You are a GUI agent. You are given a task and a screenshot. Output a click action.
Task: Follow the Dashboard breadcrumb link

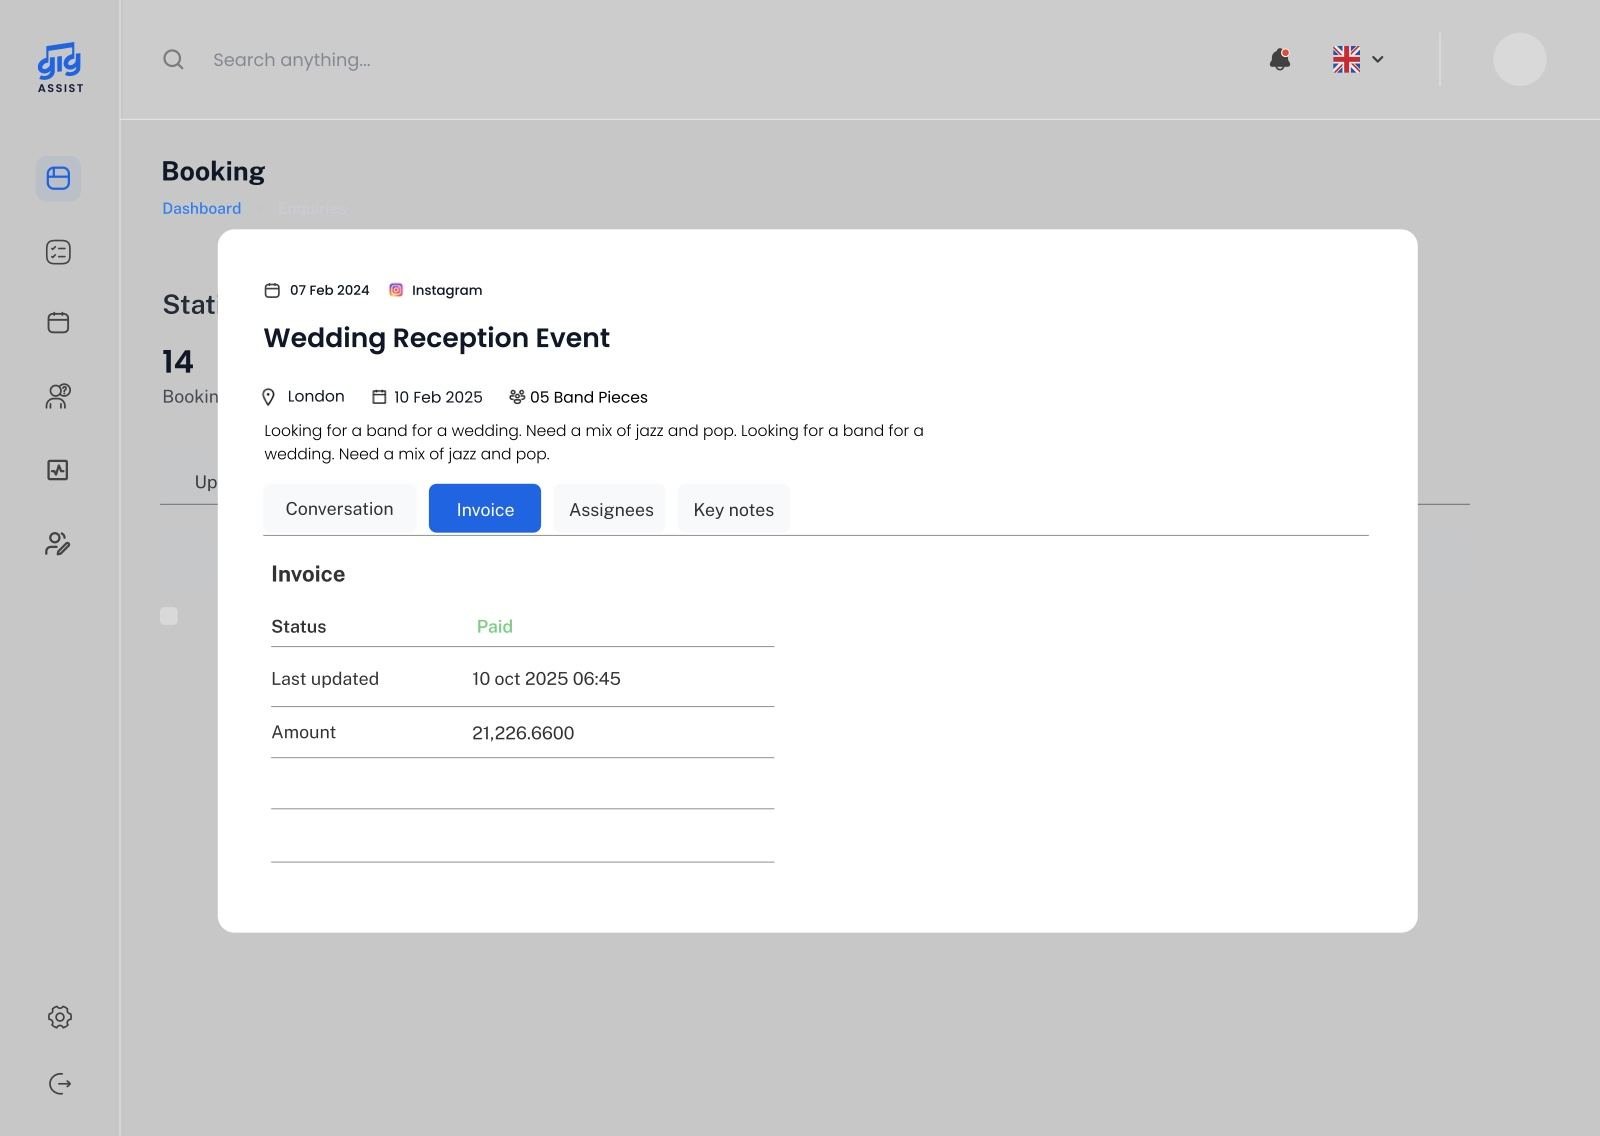[202, 208]
